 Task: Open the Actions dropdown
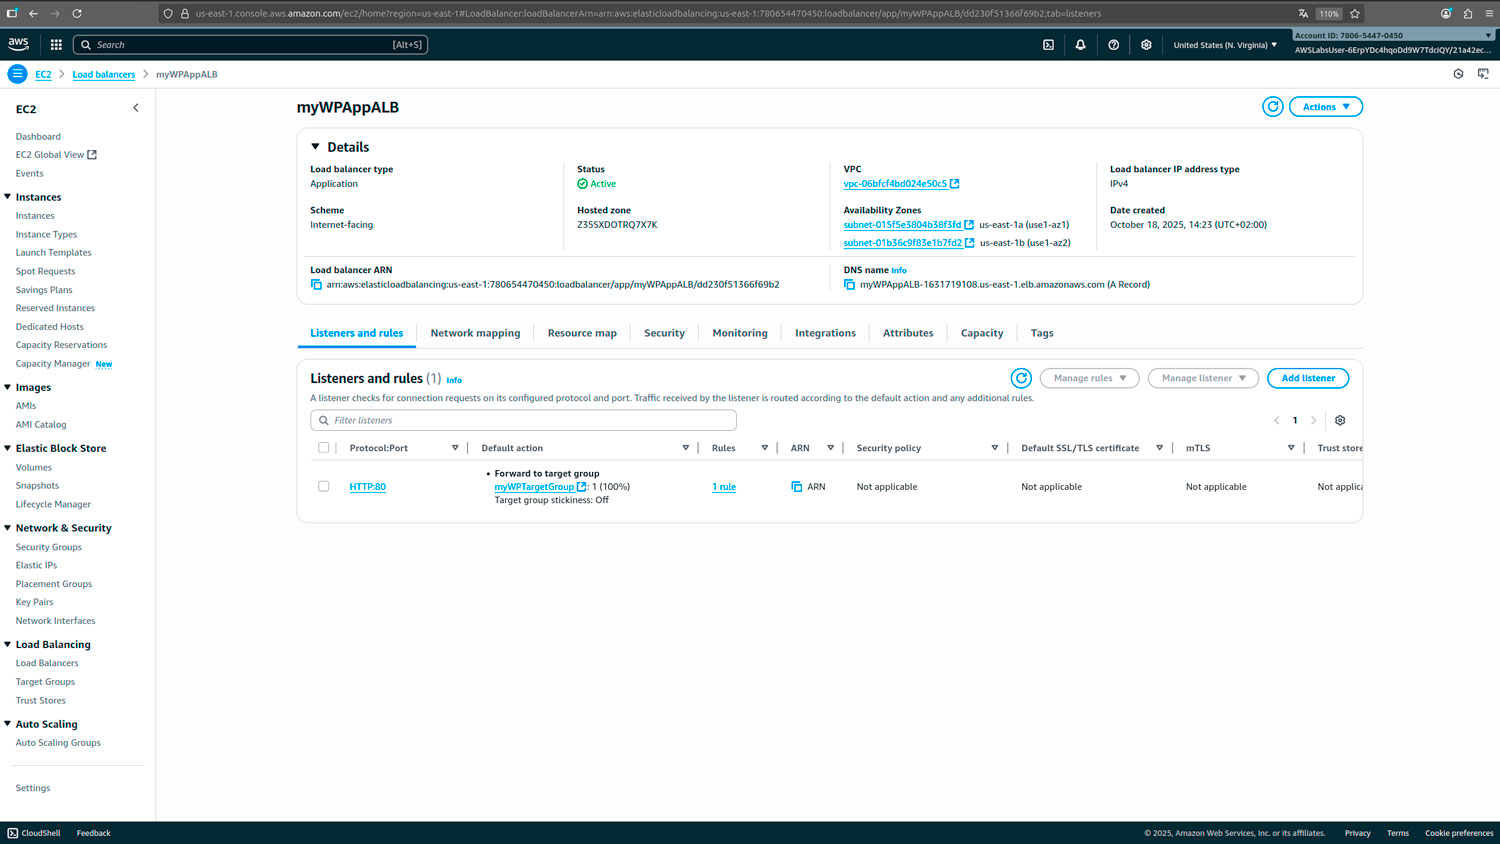click(x=1325, y=107)
